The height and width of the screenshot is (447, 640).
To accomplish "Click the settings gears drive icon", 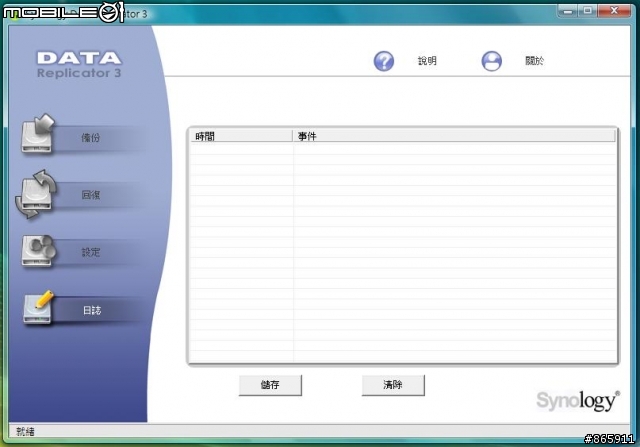I will point(38,251).
